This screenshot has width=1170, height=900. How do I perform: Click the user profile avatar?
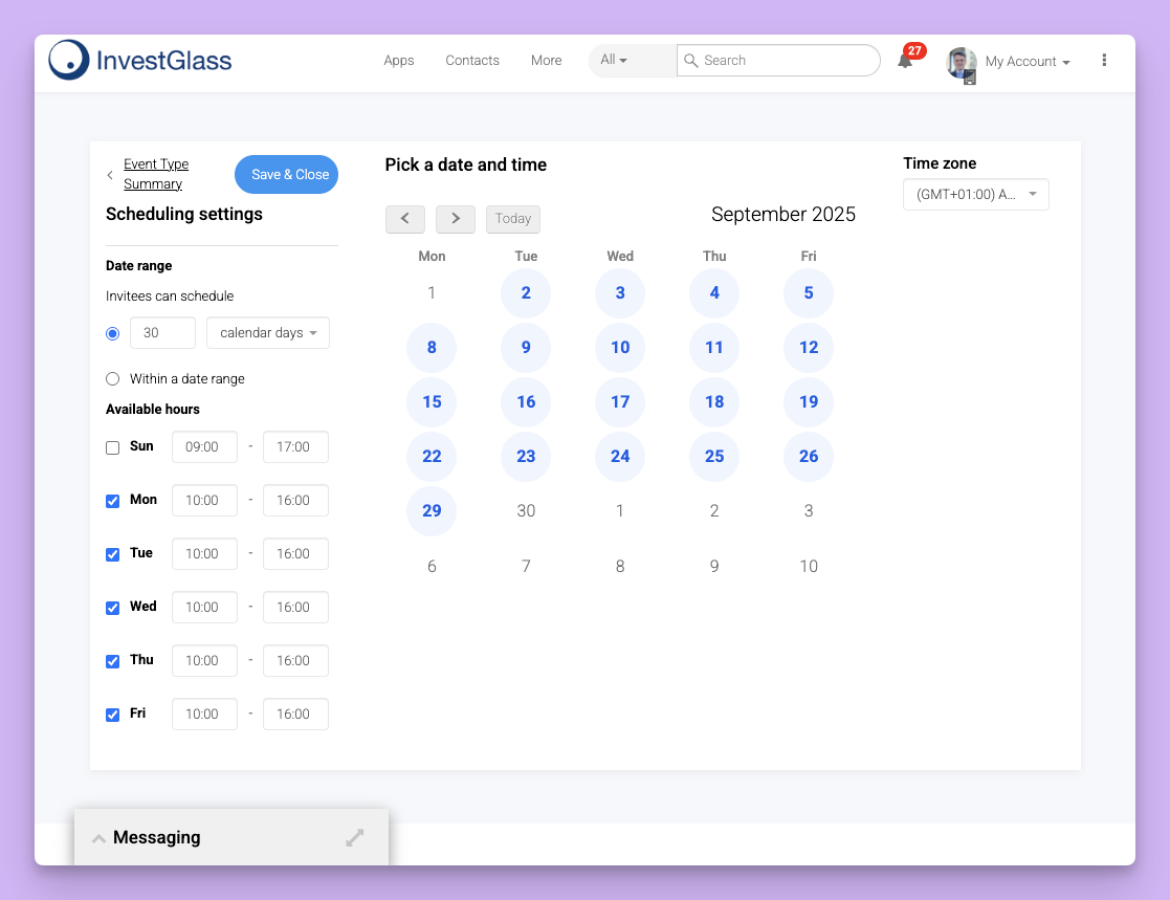(961, 62)
